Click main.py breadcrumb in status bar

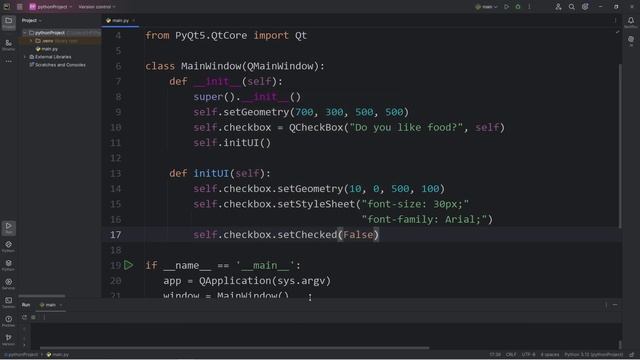tap(58, 355)
